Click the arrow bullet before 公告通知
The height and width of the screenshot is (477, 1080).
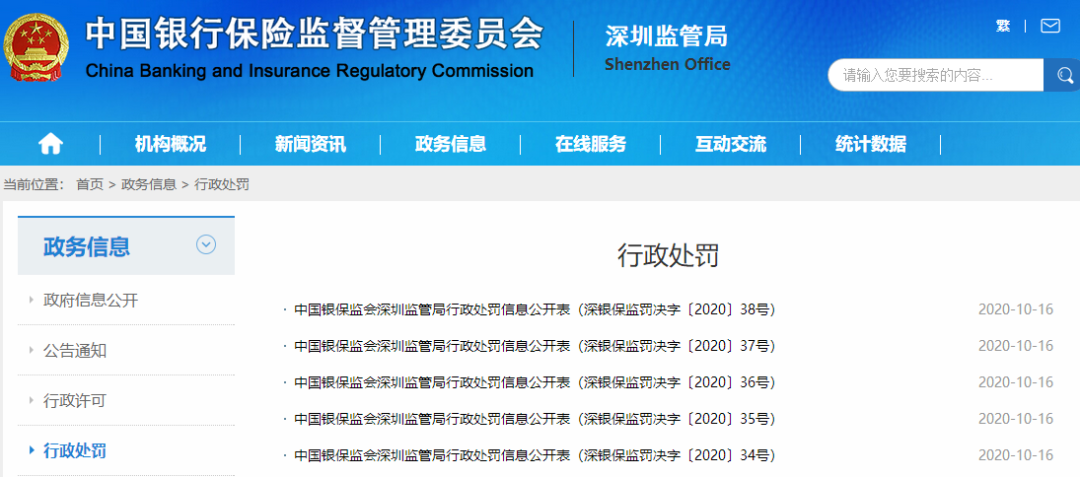(x=31, y=351)
